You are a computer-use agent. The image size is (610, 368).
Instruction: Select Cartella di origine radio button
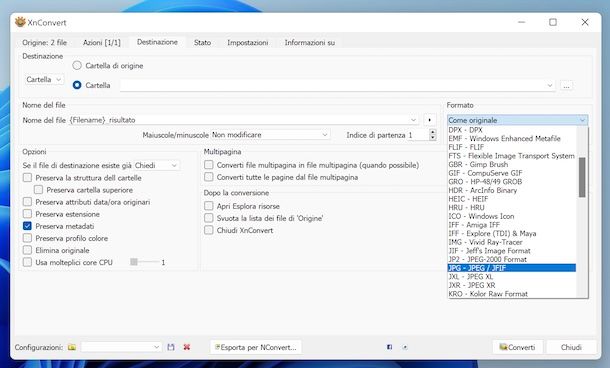pyautogui.click(x=77, y=65)
